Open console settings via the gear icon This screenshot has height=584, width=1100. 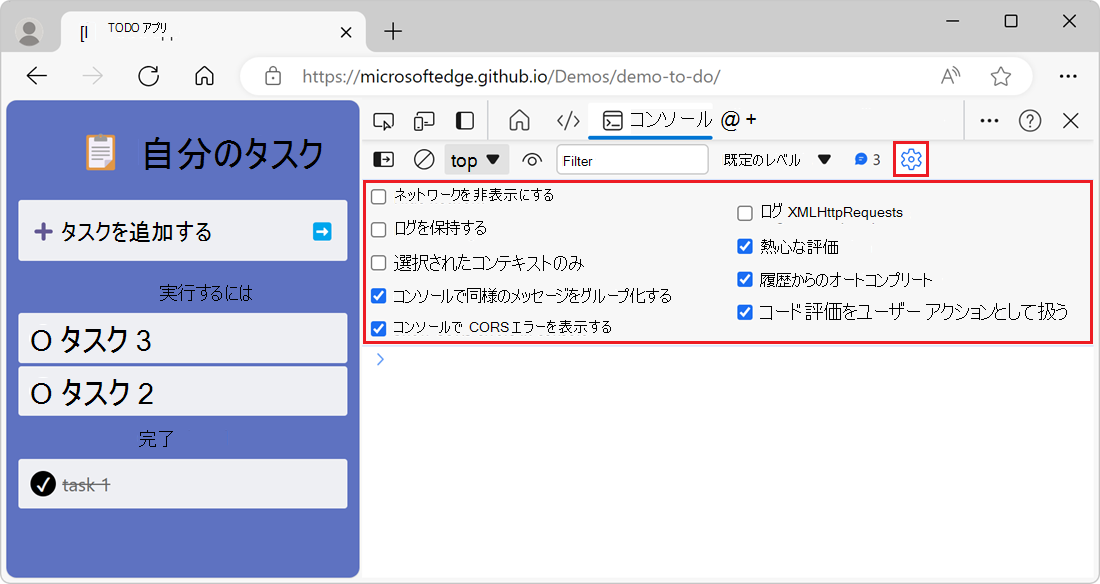tap(910, 158)
